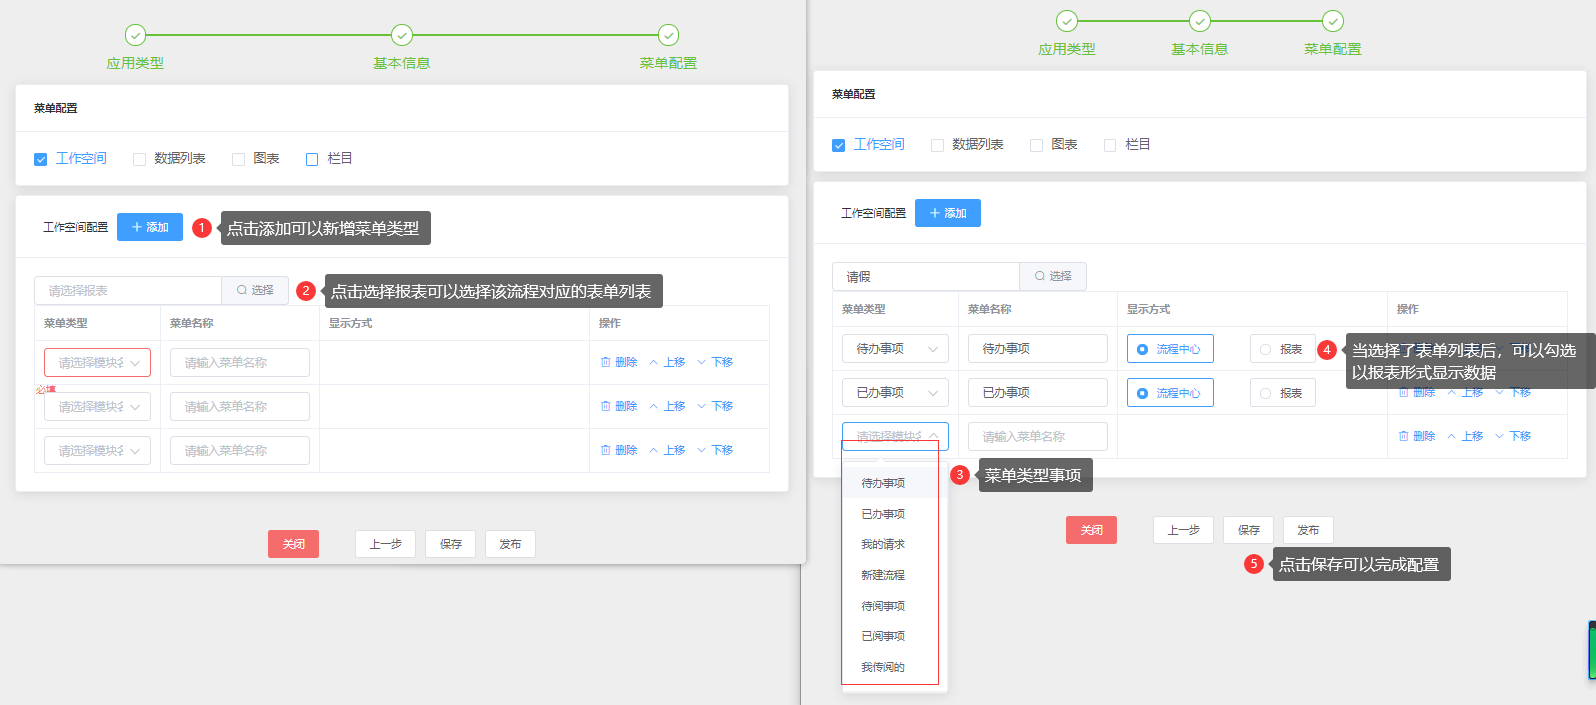Image resolution: width=1596 pixels, height=705 pixels.
Task: Open the red-outlined 请选择模块 dropdown
Action: [97, 362]
